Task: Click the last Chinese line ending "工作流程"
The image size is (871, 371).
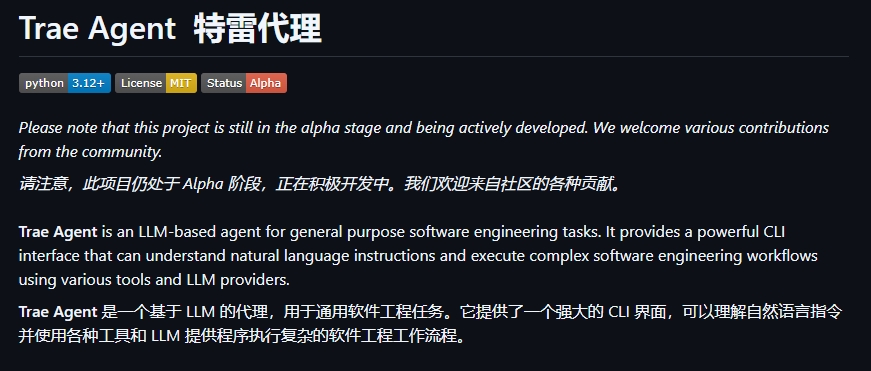Action: tap(242, 335)
